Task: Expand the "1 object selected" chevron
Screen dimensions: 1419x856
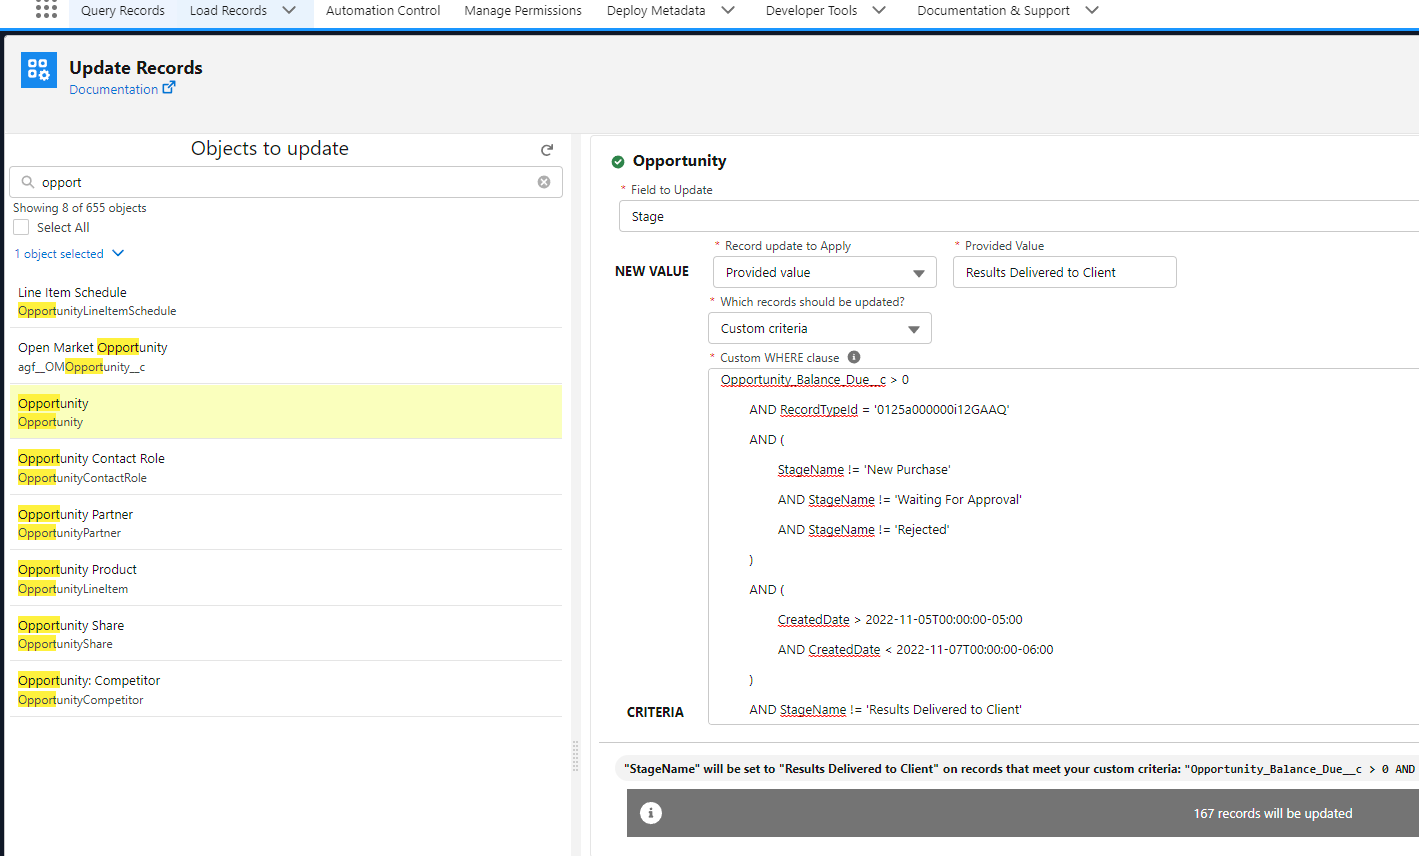Action: pos(118,253)
